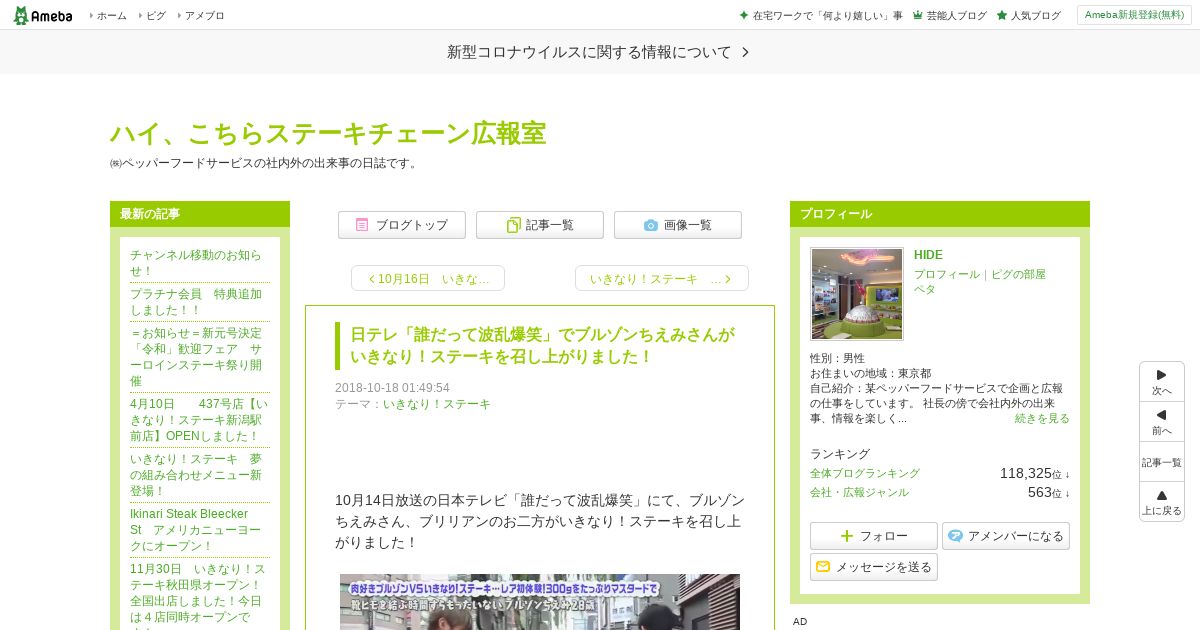This screenshot has height=630, width=1200.
Task: Open ピグの部屋 link
Action: click(x=1018, y=274)
